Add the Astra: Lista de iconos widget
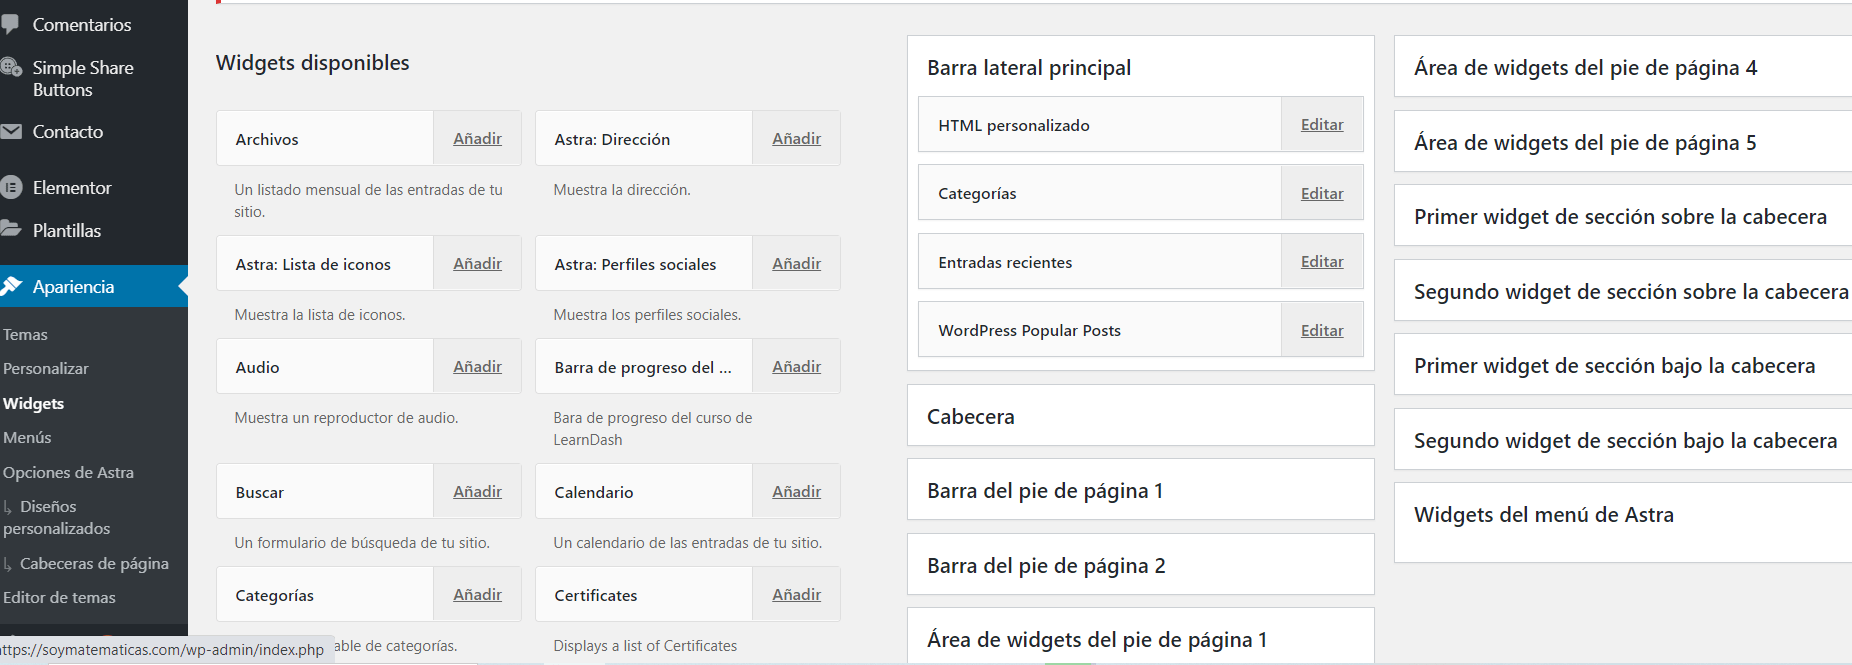This screenshot has height=665, width=1852. [477, 263]
